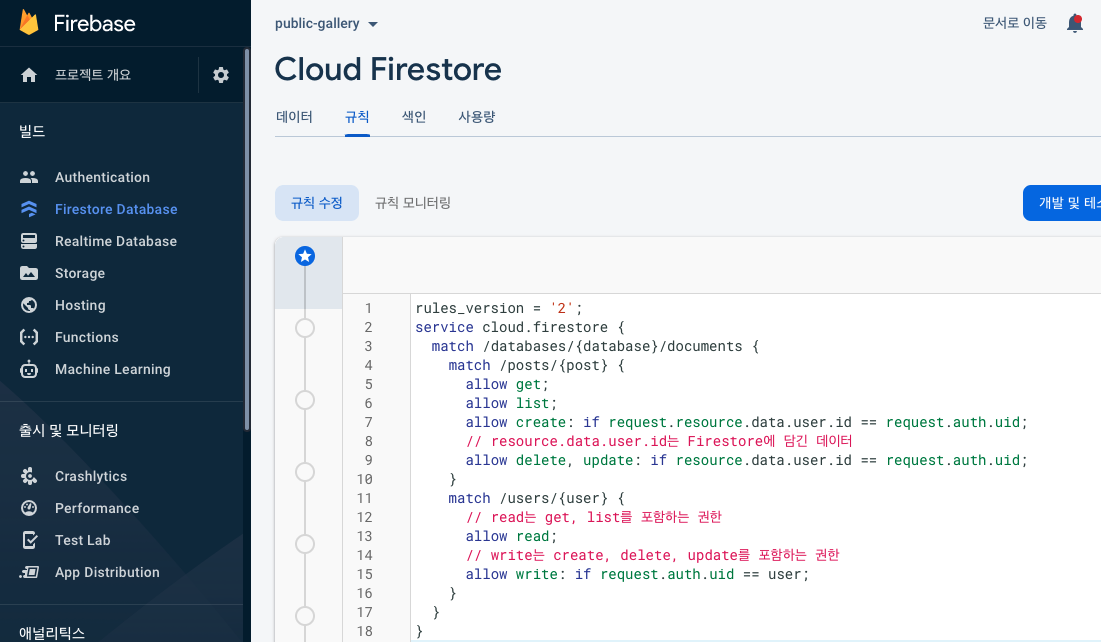Open Functions in the sidebar
The height and width of the screenshot is (642, 1101).
click(86, 337)
